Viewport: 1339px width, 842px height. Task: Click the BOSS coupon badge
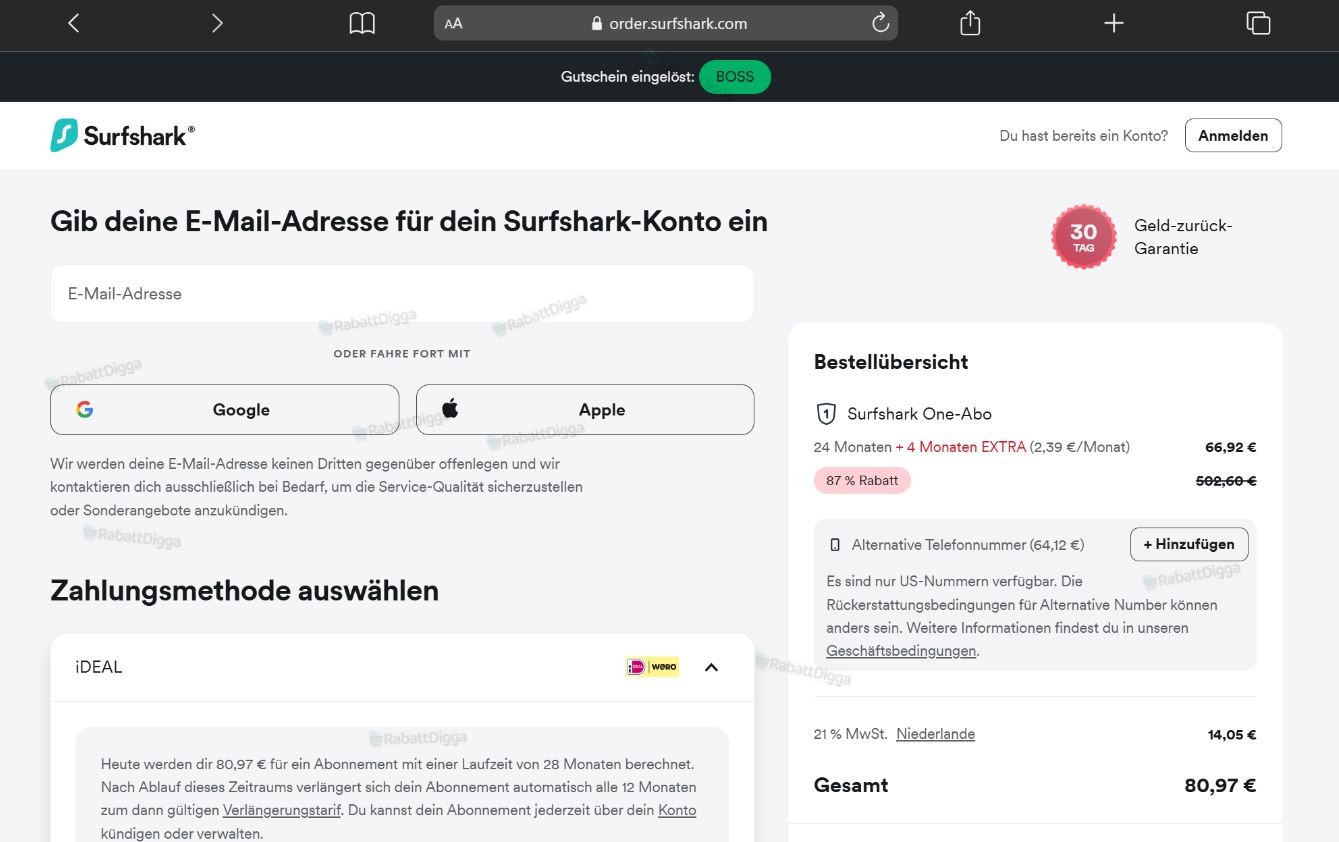(x=735, y=77)
